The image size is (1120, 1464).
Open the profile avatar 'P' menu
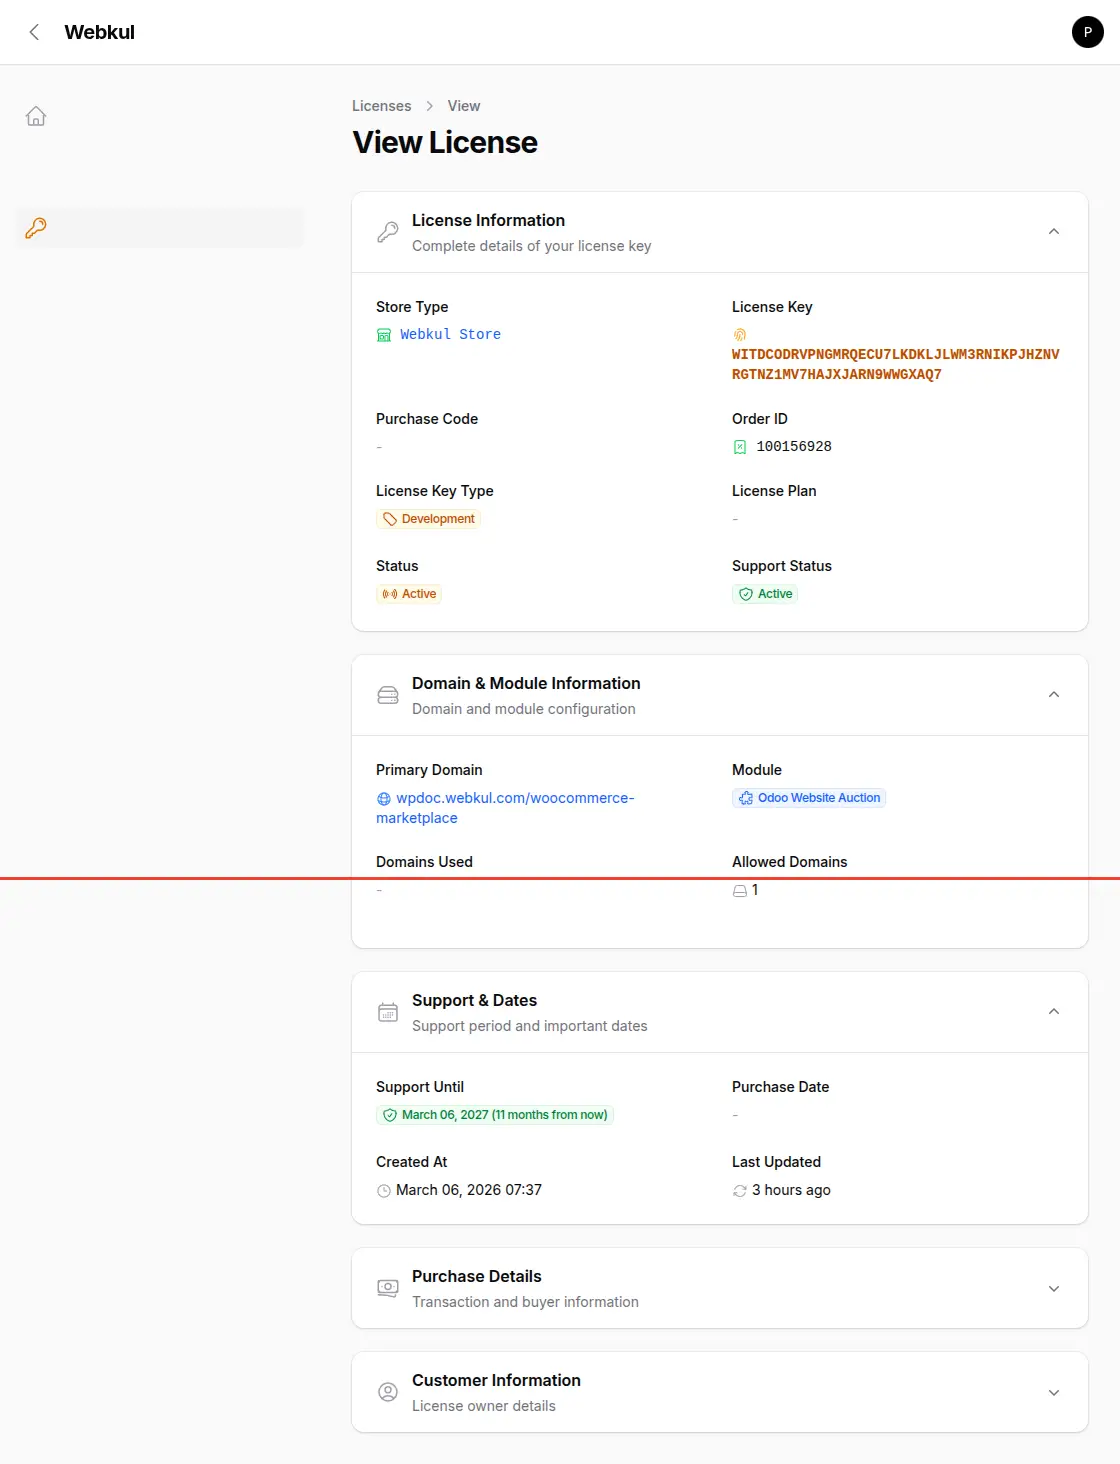[1087, 32]
